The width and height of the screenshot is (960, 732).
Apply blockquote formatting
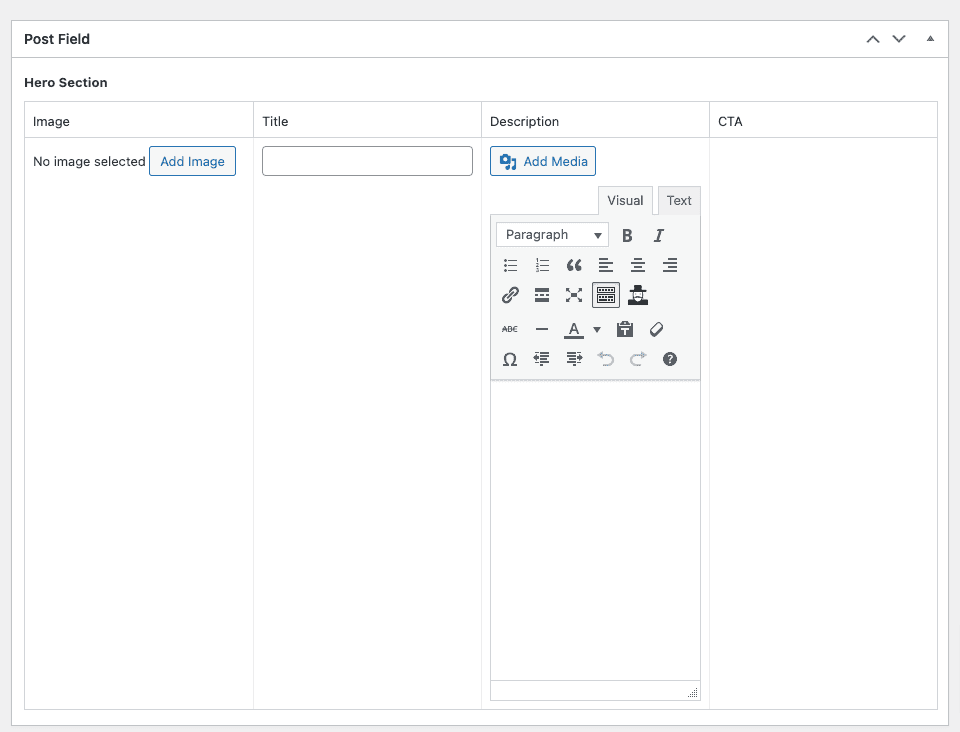point(574,265)
